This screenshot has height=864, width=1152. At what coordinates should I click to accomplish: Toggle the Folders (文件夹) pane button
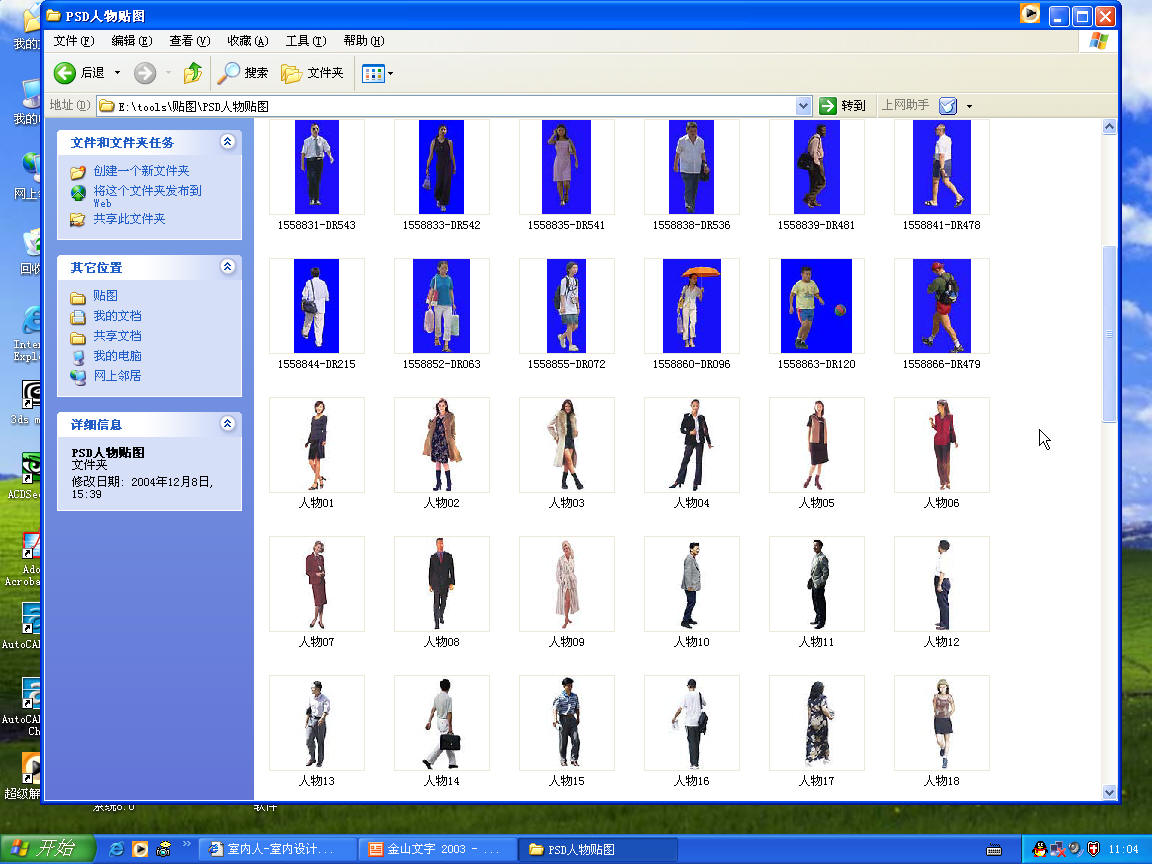click(312, 73)
